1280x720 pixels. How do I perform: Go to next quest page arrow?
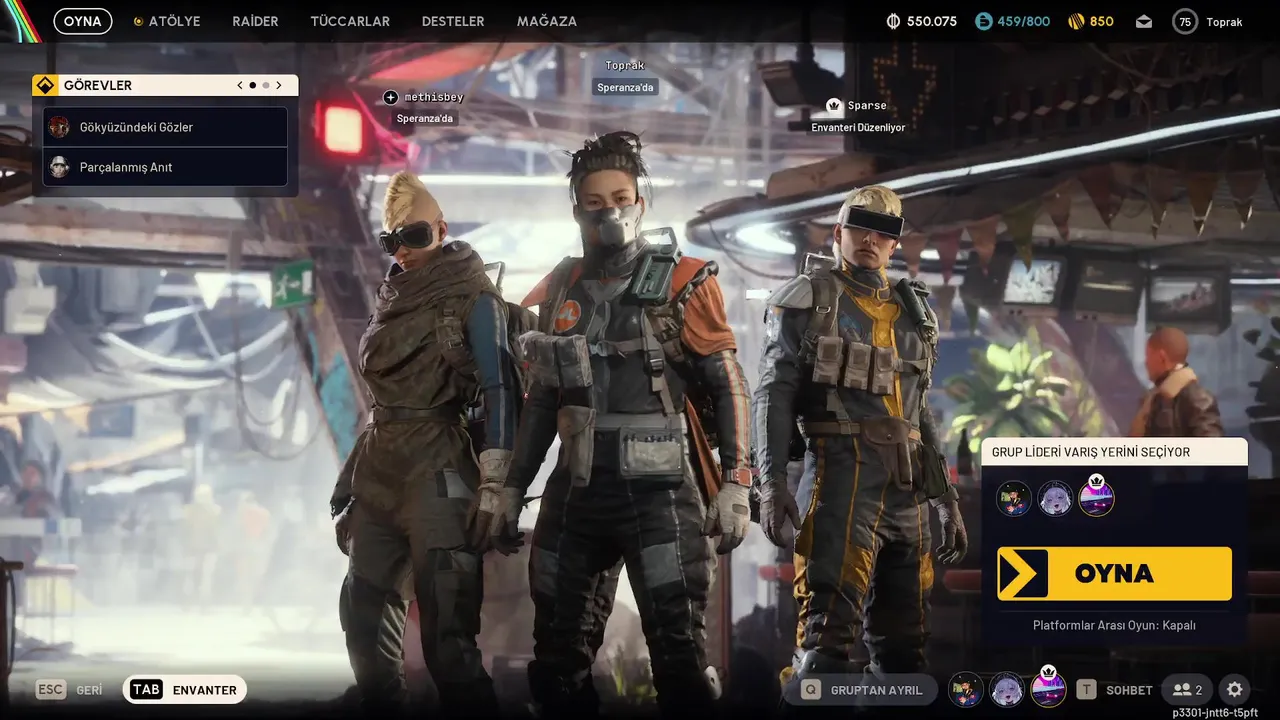click(x=279, y=85)
